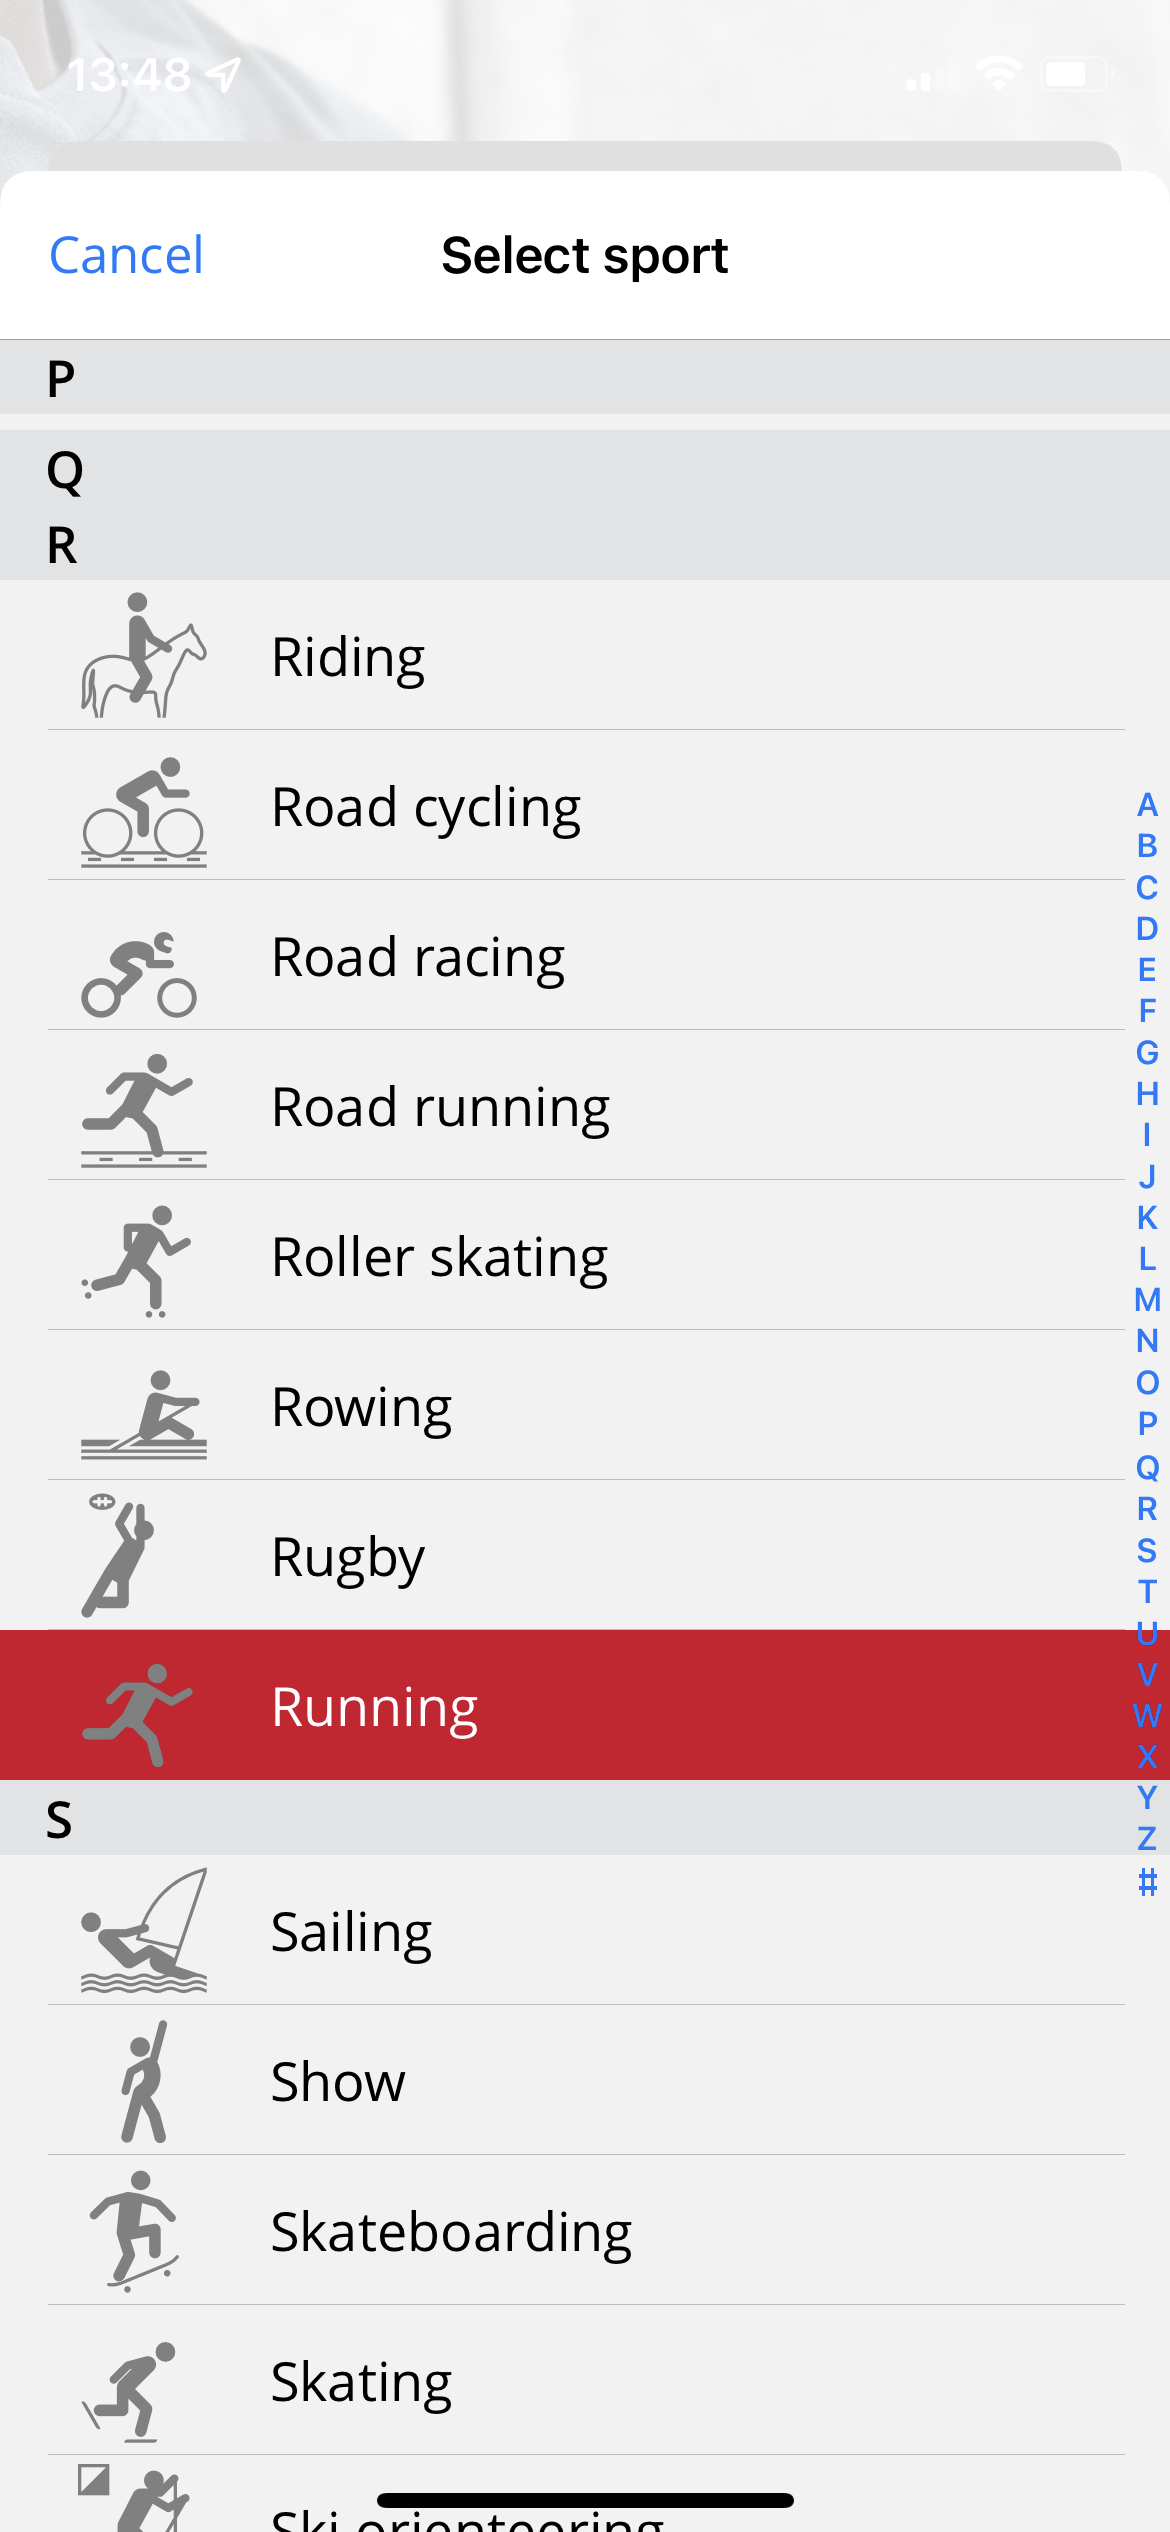The height and width of the screenshot is (2532, 1170).
Task: Tap the Road racing cyclist icon
Action: 139,974
